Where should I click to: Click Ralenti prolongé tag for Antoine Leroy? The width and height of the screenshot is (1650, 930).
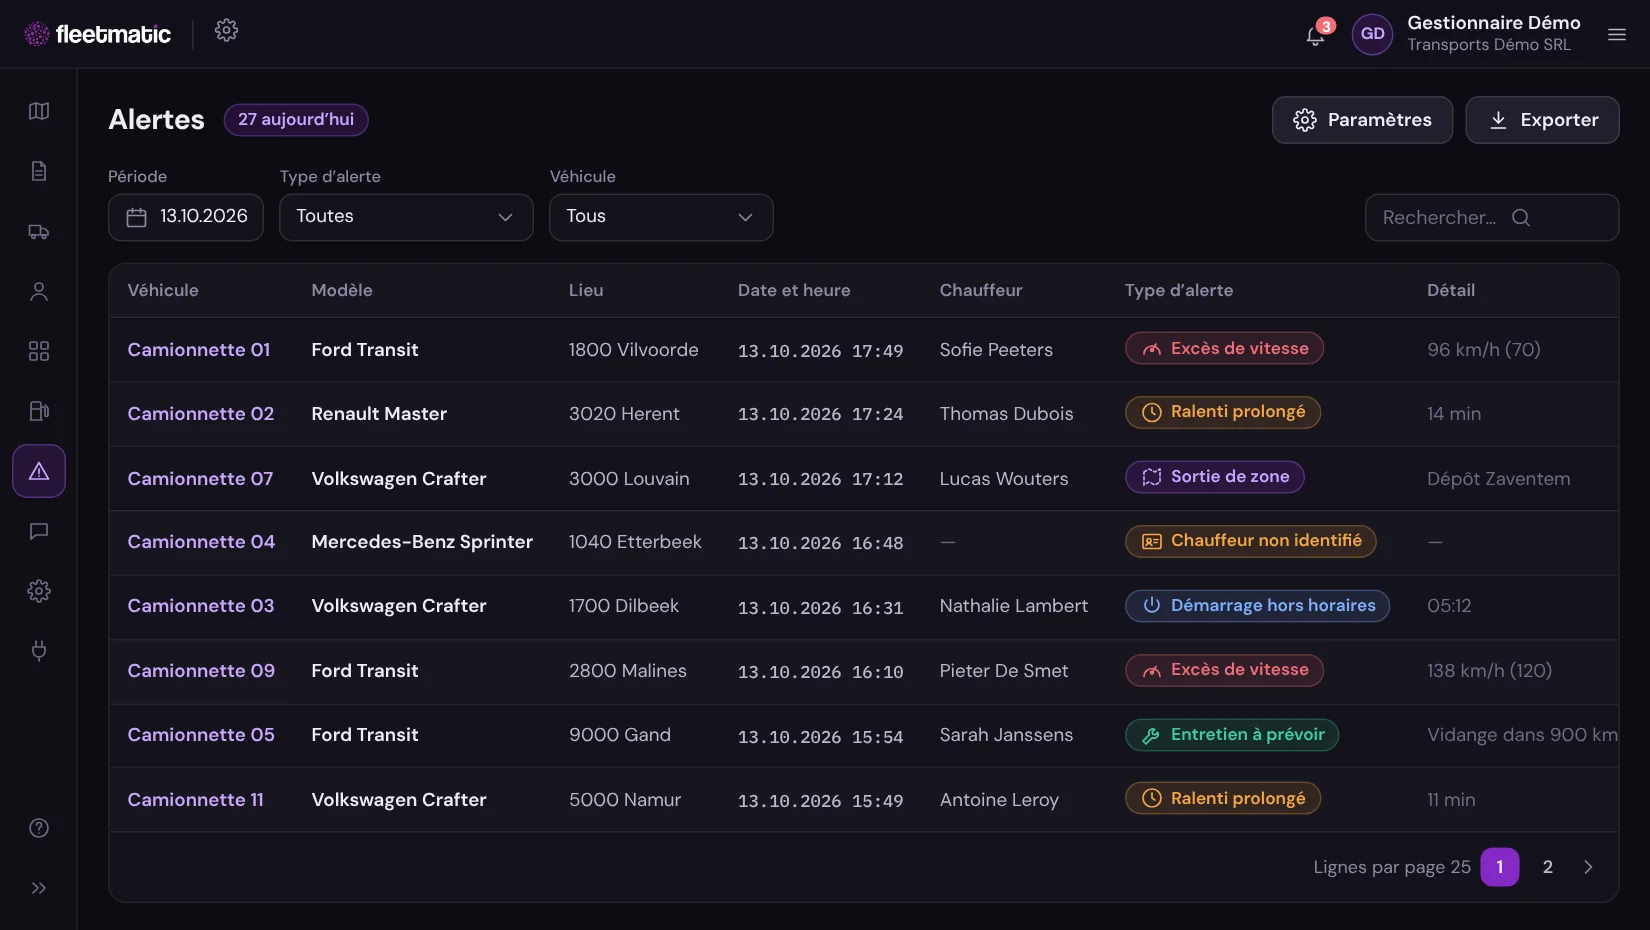click(x=1223, y=799)
